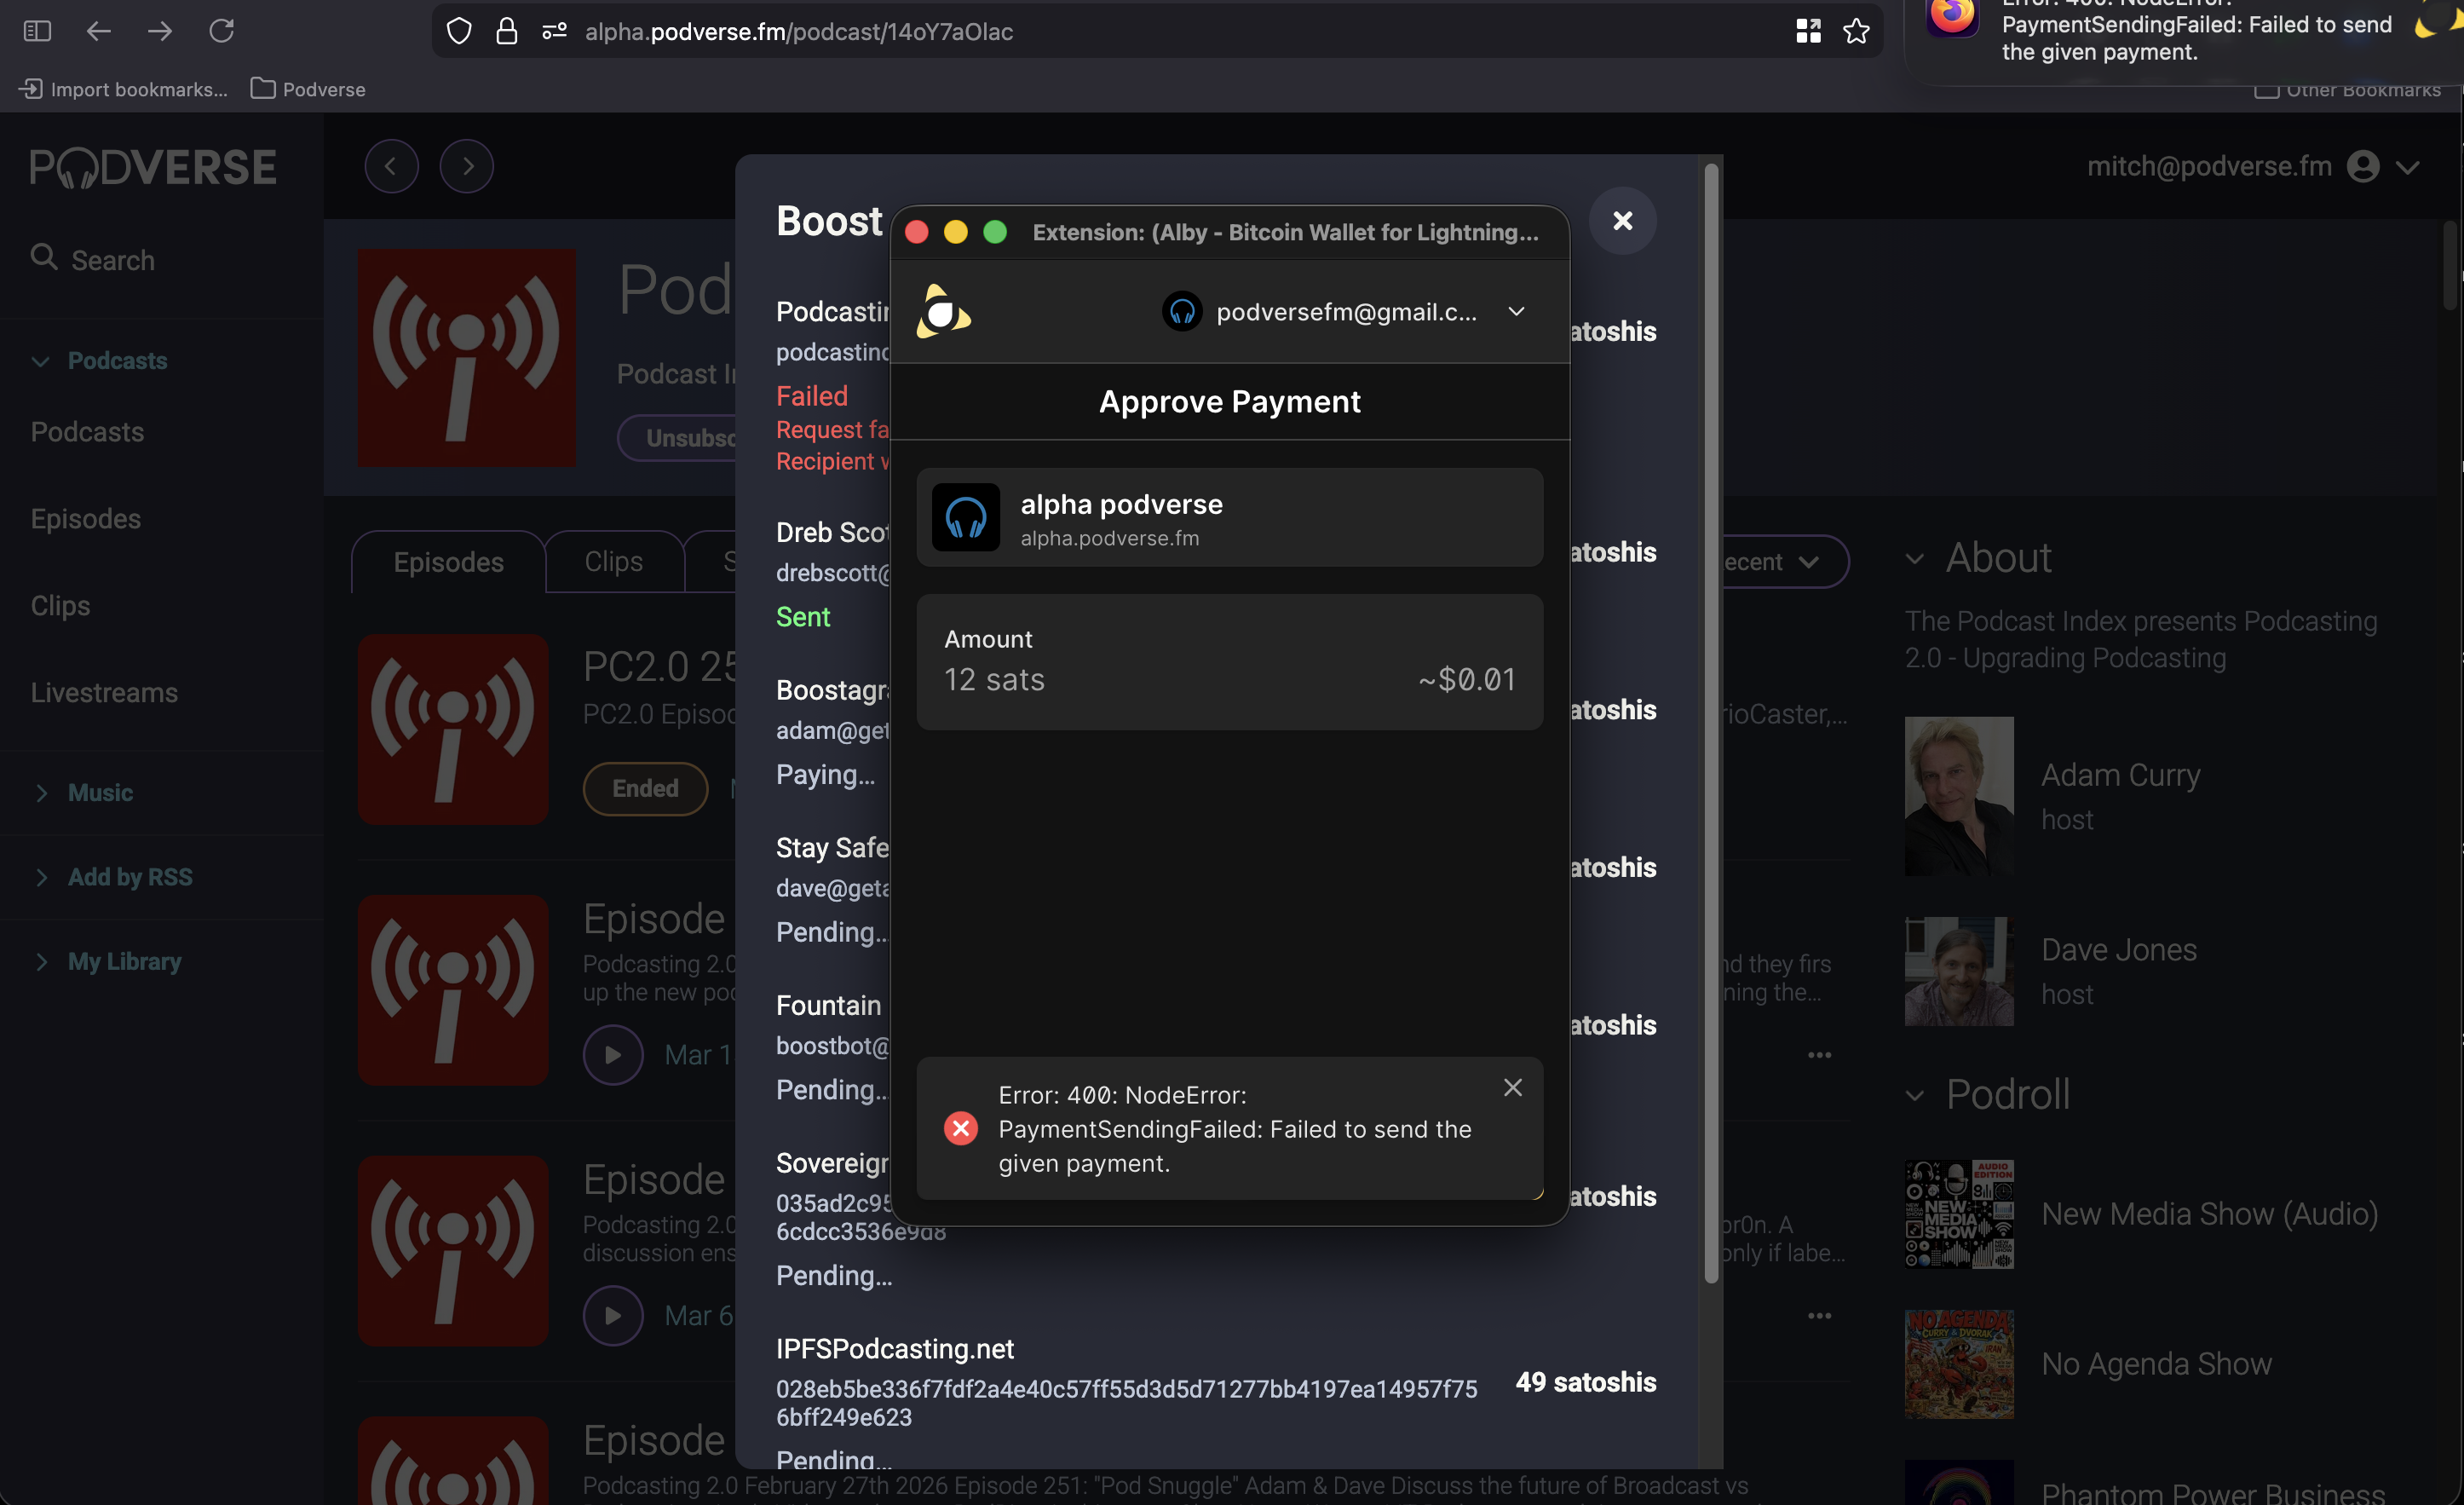Click the shield tracking protection icon
The height and width of the screenshot is (1505, 2464).
(x=459, y=31)
